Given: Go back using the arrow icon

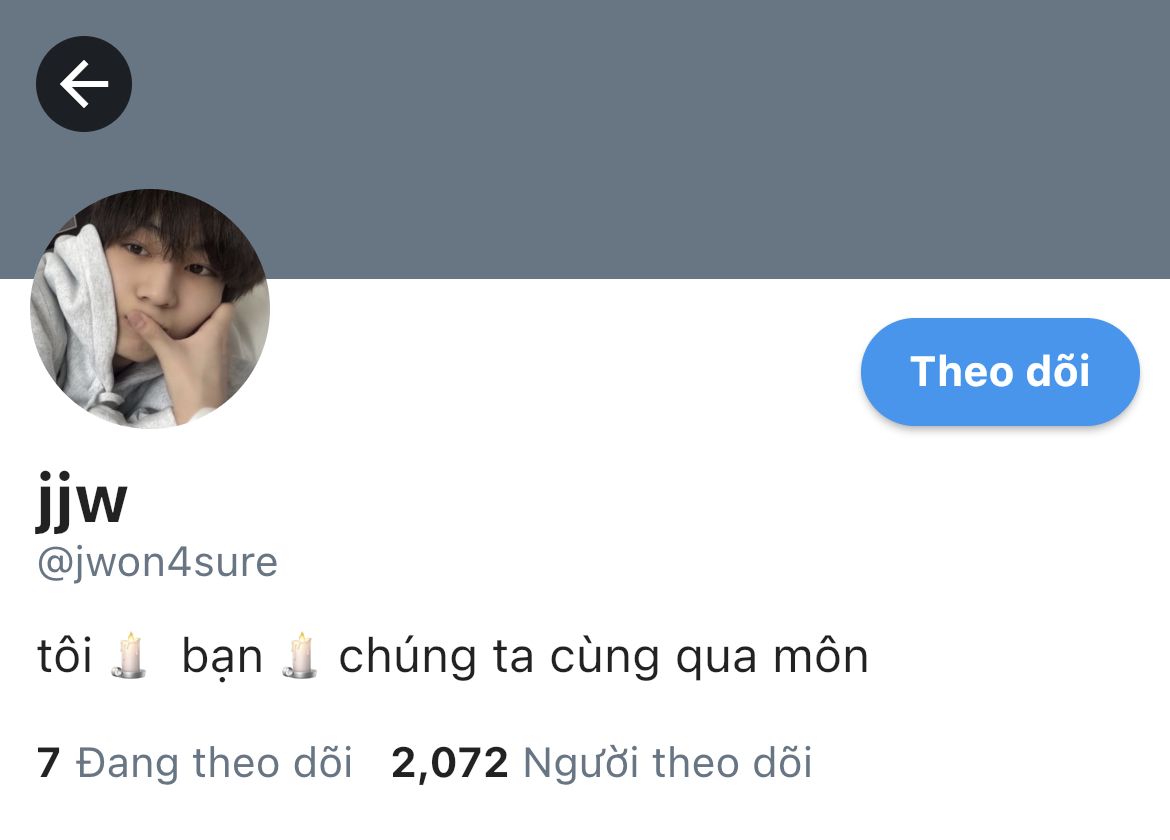Looking at the screenshot, I should pos(84,84).
